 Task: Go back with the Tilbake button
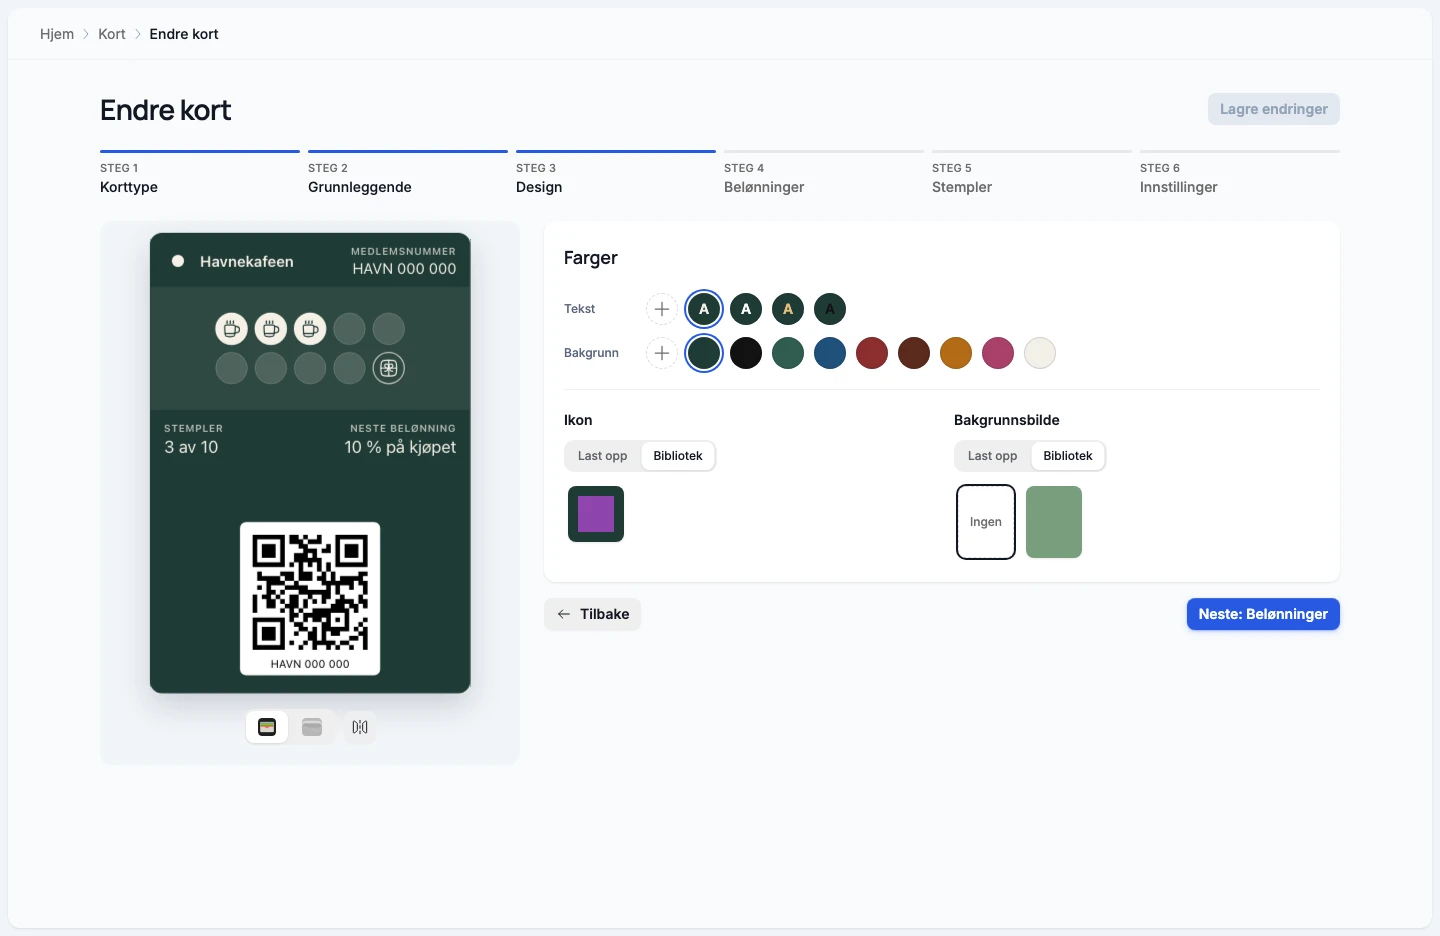(593, 614)
